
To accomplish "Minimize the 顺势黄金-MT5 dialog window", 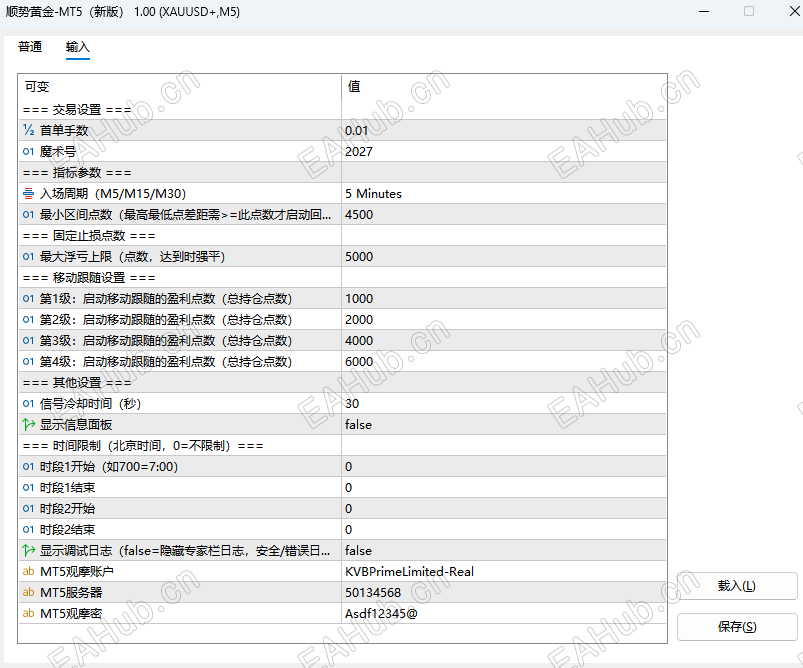I will tap(704, 11).
